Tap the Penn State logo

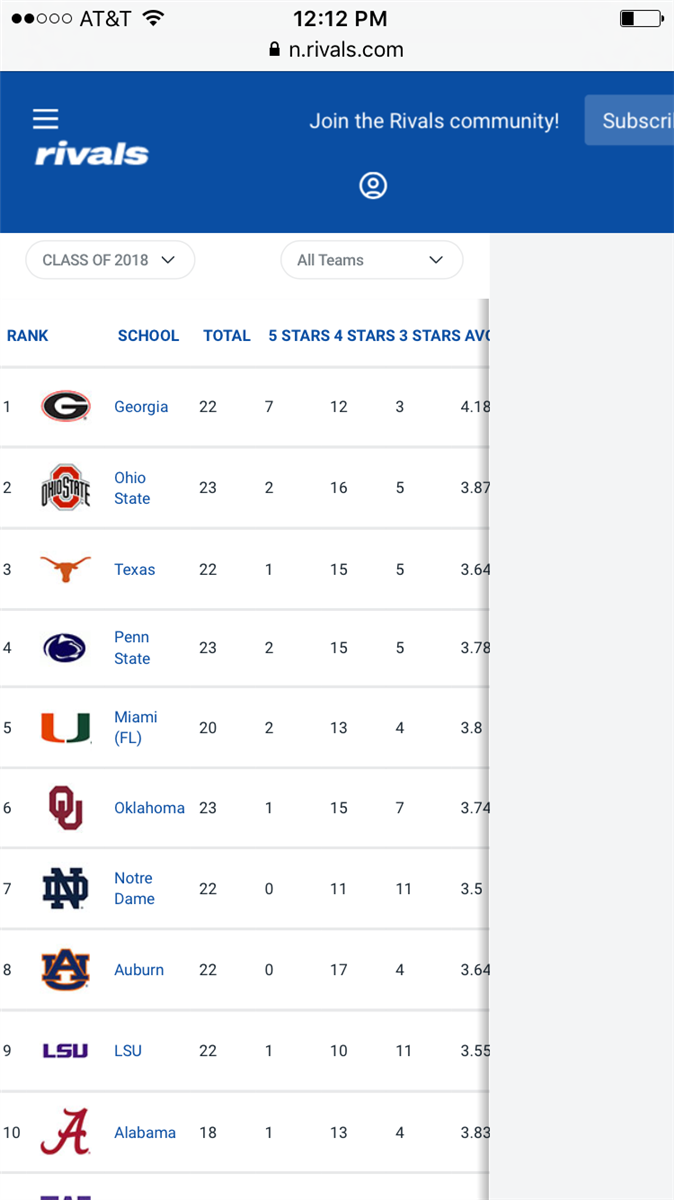[x=66, y=648]
